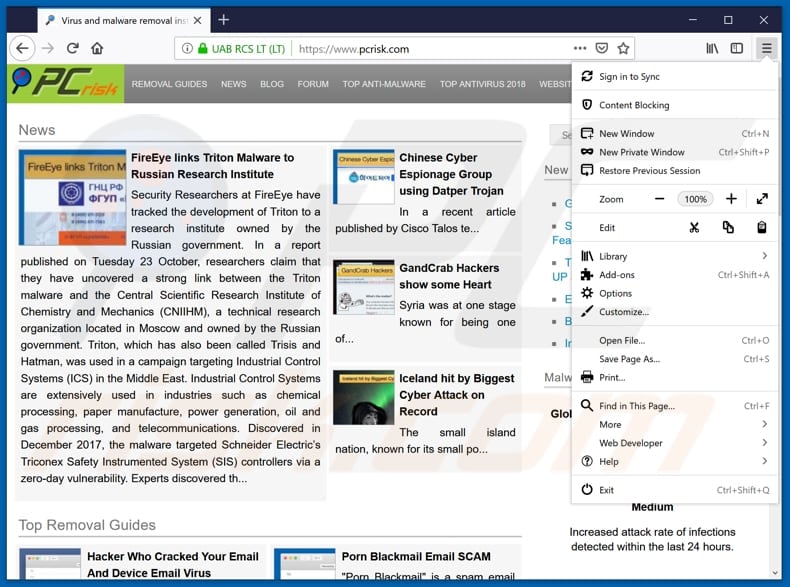The image size is (790, 587).
Task: Go to the Firefox home page
Action: 97,48
